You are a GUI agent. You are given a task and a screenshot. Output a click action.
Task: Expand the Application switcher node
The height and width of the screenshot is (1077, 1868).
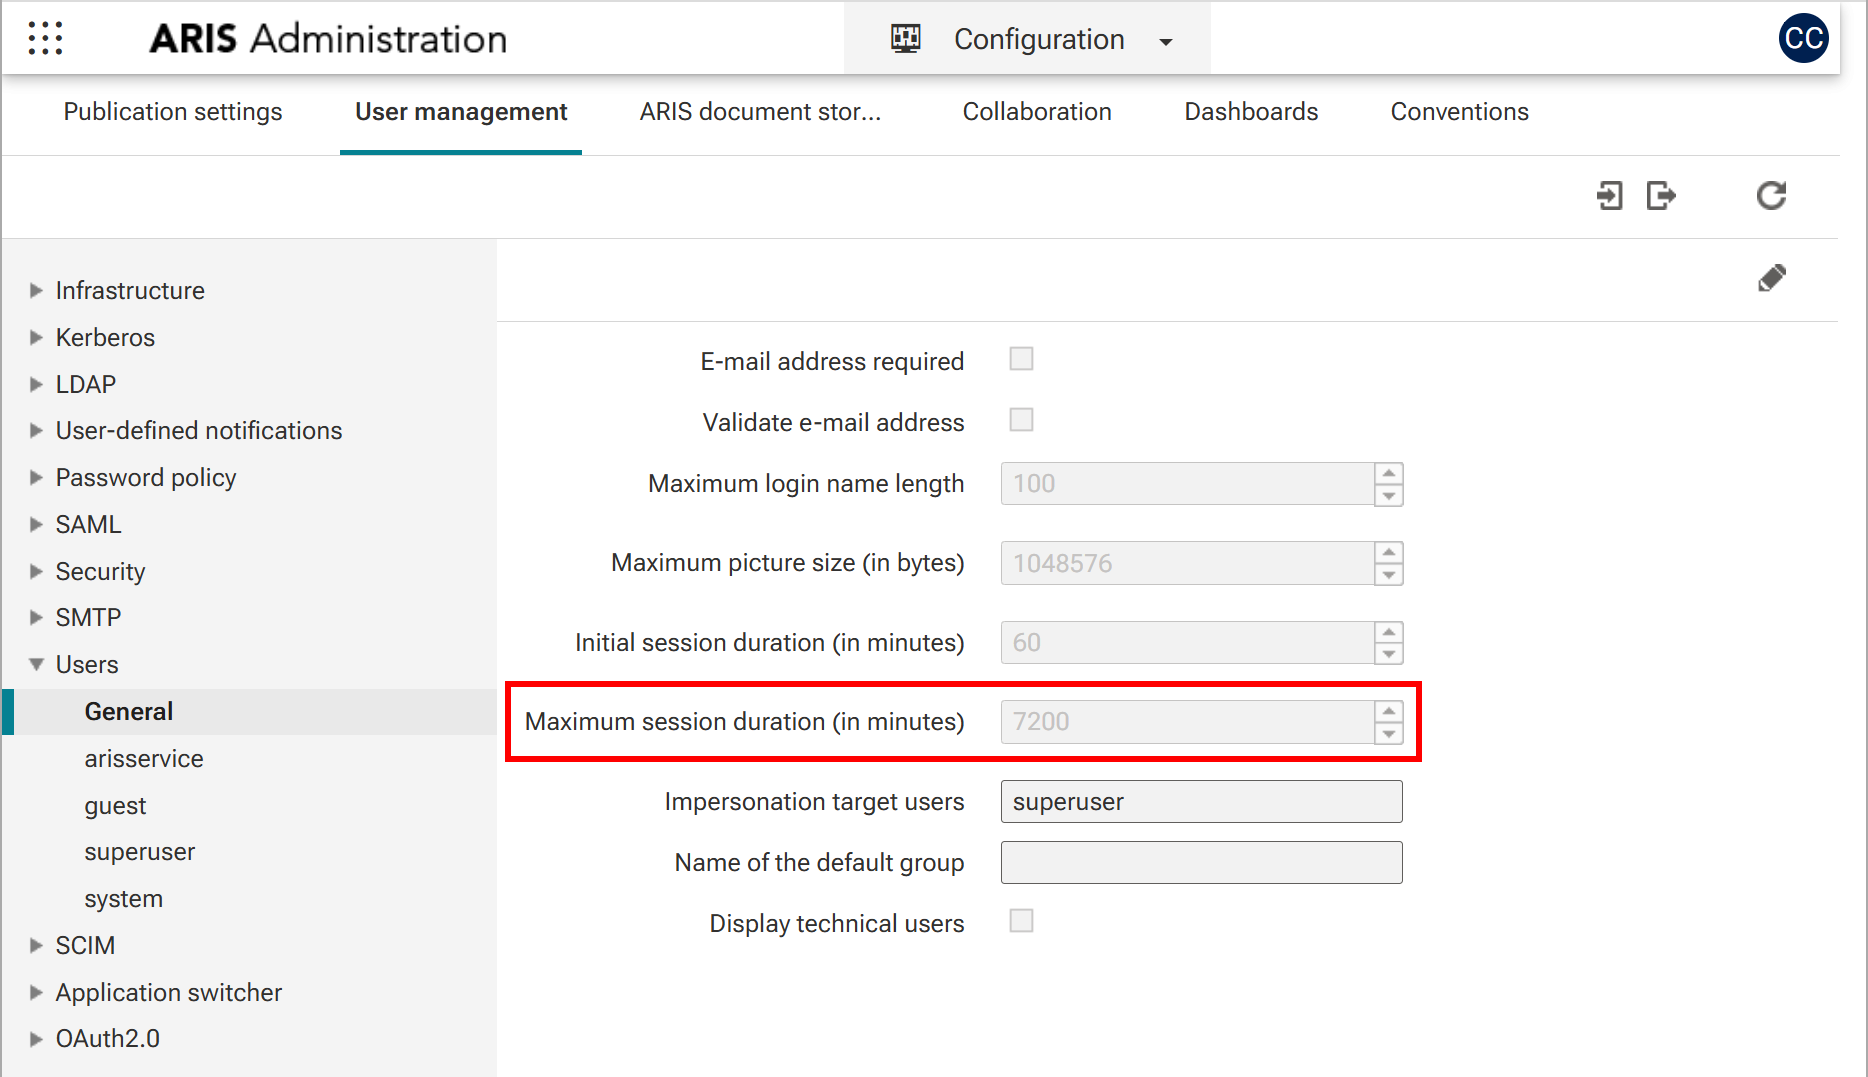[x=36, y=992]
